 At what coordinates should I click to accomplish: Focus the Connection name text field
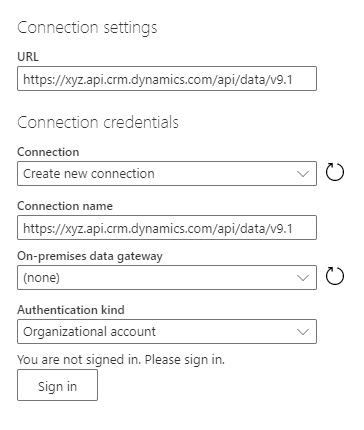tap(167, 228)
